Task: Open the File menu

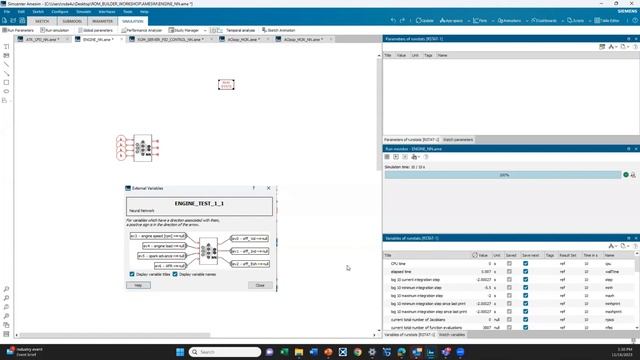Action: pyautogui.click(x=7, y=12)
